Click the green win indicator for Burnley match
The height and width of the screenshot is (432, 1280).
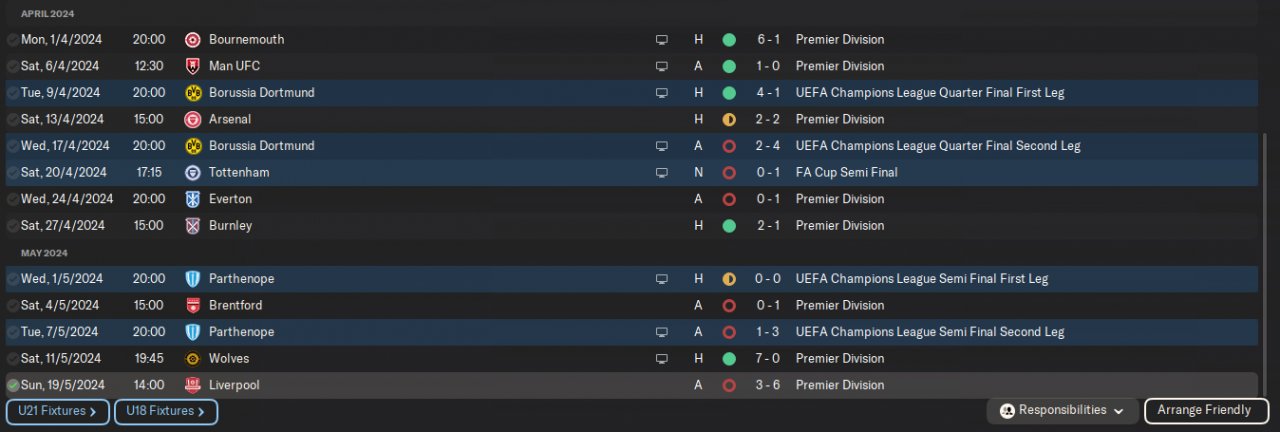coord(729,226)
